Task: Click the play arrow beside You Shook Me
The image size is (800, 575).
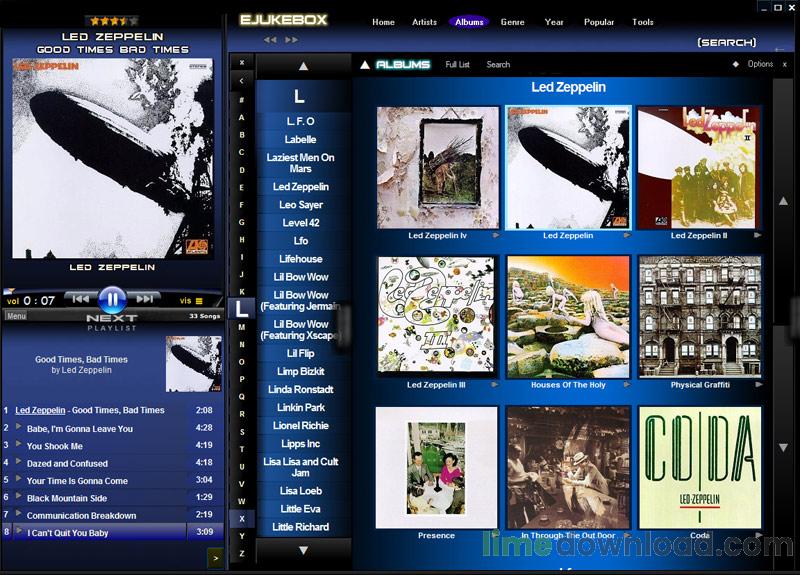Action: tap(19, 444)
